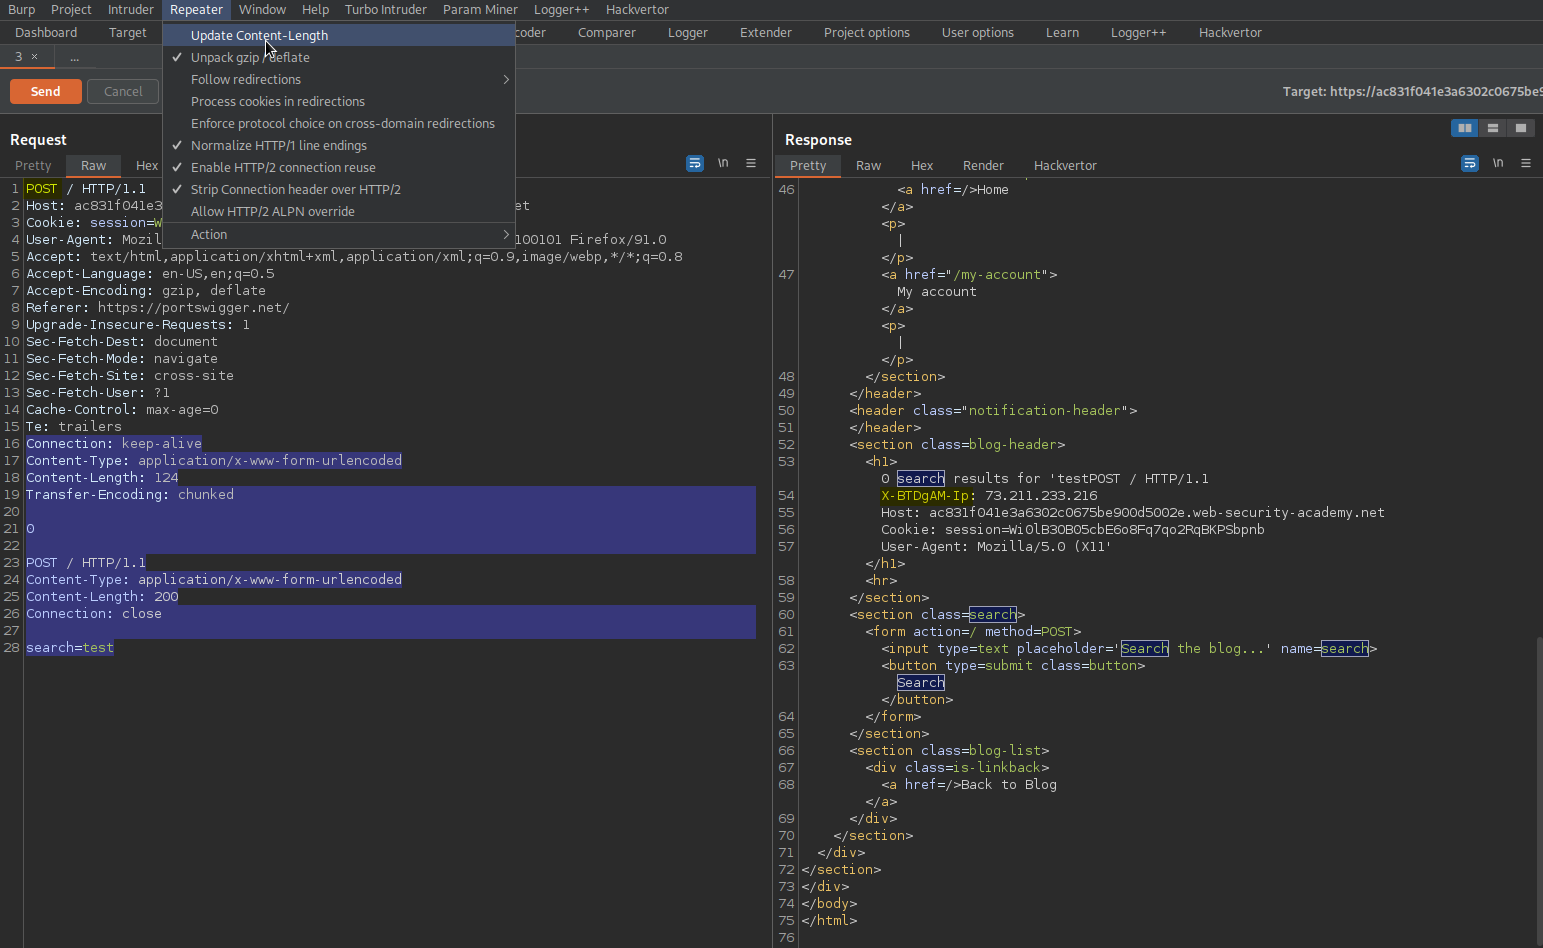The width and height of the screenshot is (1543, 948).
Task: Enable Process cookies in redirections
Action: [x=339, y=101]
